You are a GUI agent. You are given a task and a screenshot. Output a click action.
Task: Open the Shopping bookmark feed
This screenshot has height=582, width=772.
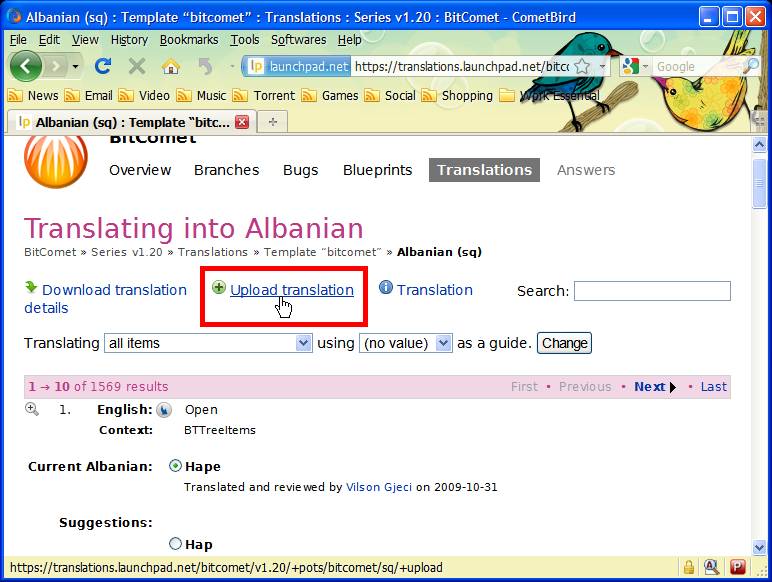pos(457,96)
